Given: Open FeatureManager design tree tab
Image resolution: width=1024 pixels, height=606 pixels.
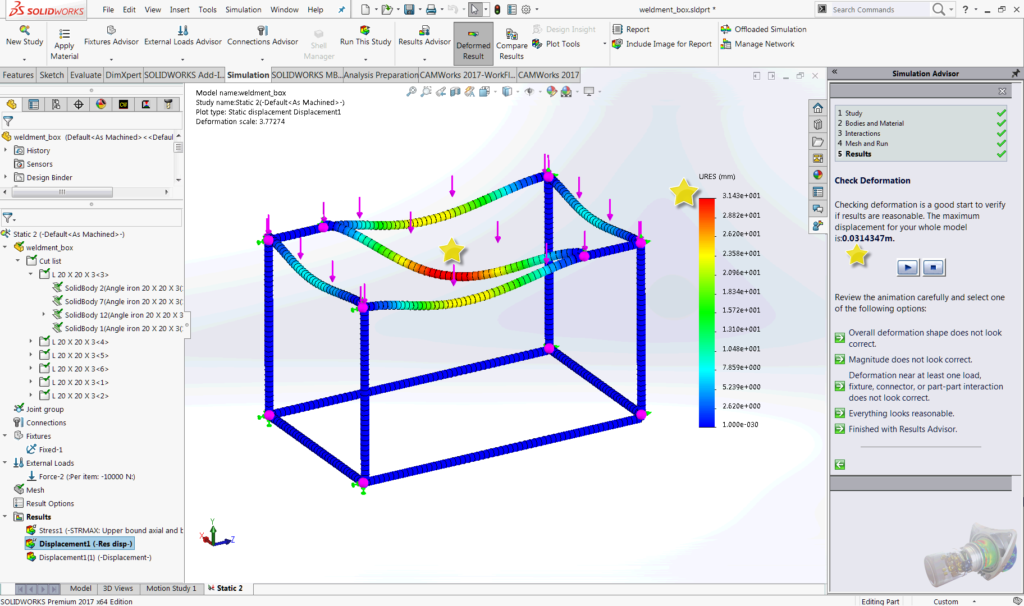Looking at the screenshot, I should 11,104.
